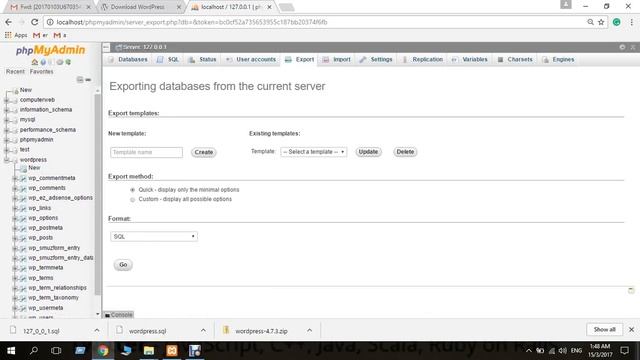
Task: Click Show all downloads
Action: [604, 329]
